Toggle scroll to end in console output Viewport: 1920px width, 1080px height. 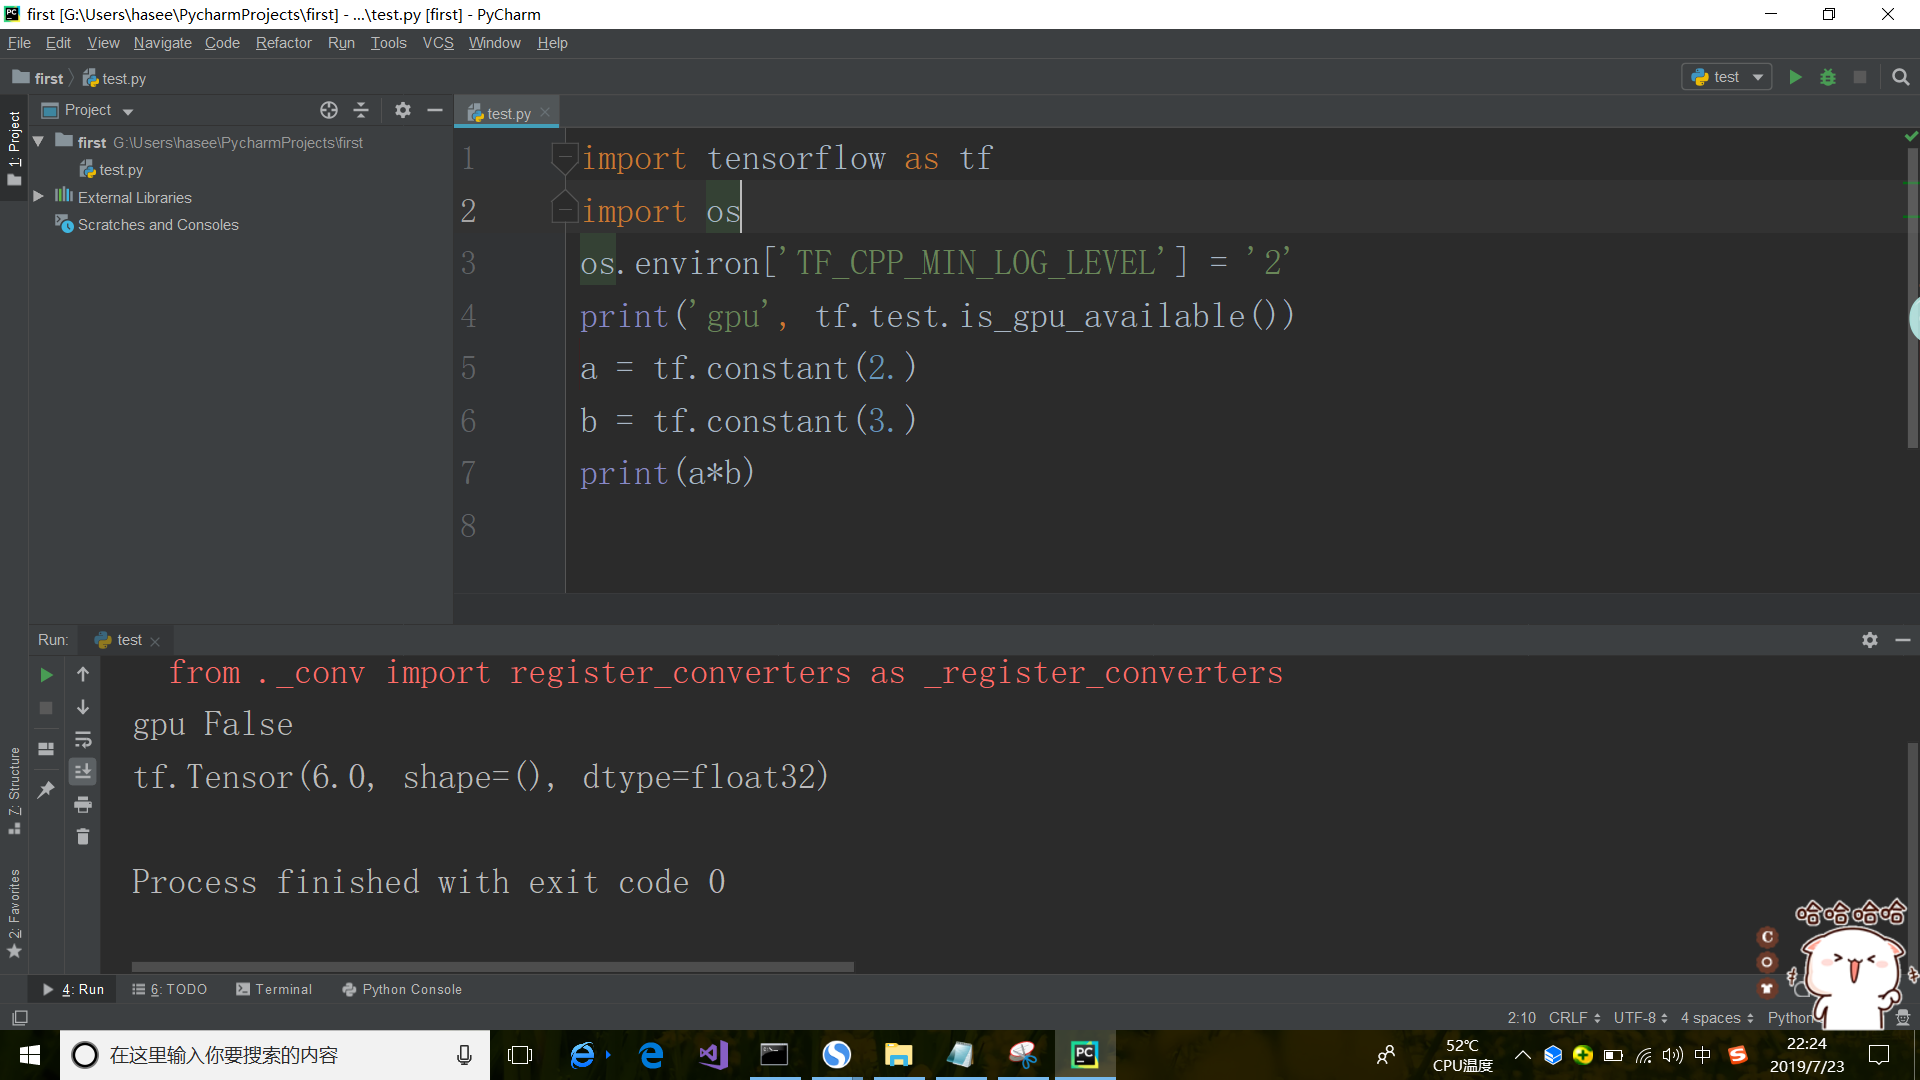pos(83,771)
